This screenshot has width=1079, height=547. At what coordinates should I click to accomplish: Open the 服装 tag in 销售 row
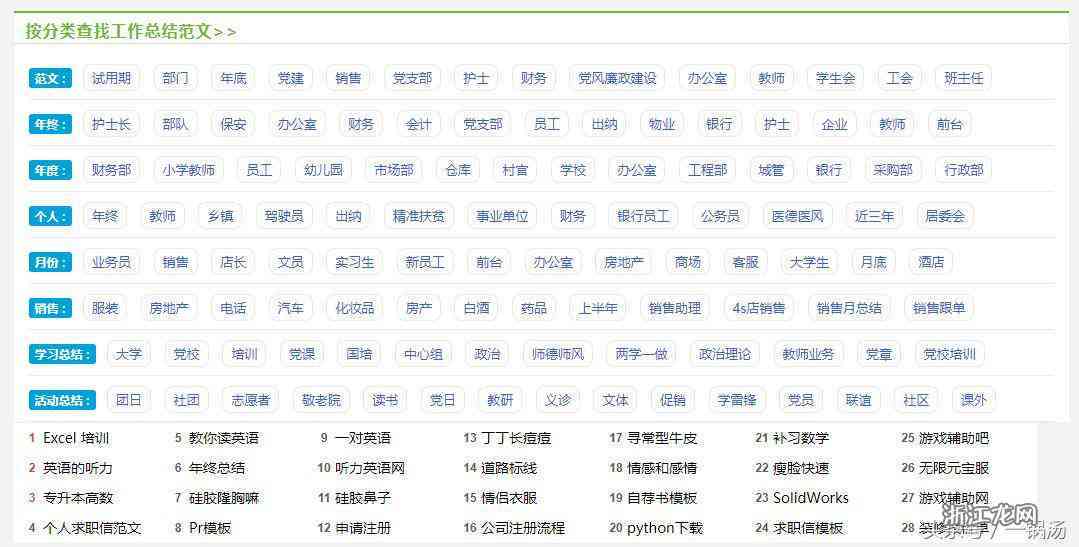(x=105, y=308)
